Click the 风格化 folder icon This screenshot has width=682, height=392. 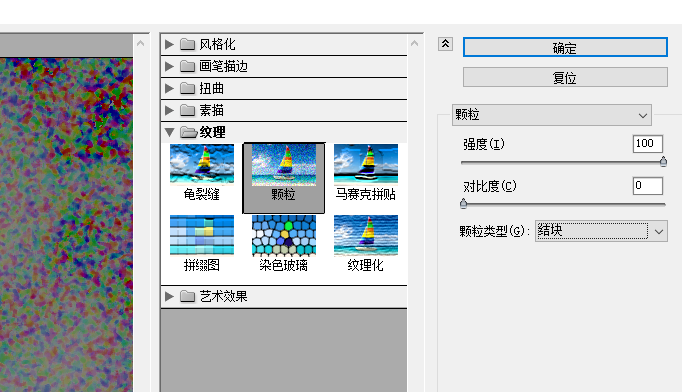[x=187, y=44]
